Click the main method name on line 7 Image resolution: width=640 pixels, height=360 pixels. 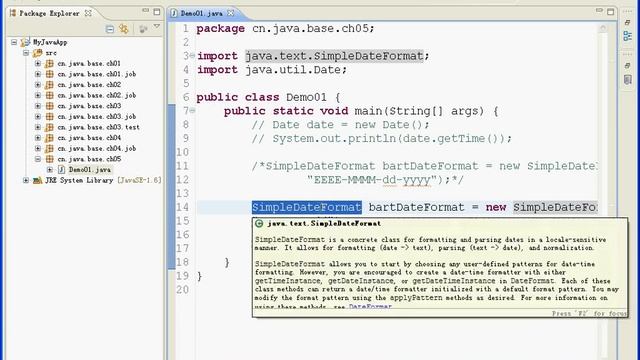tap(368, 111)
